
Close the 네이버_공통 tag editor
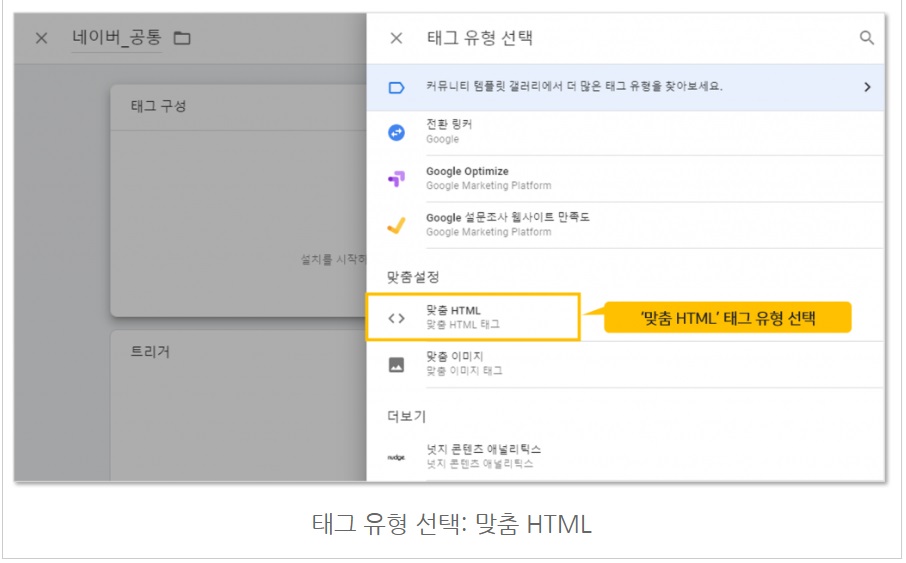(x=42, y=38)
